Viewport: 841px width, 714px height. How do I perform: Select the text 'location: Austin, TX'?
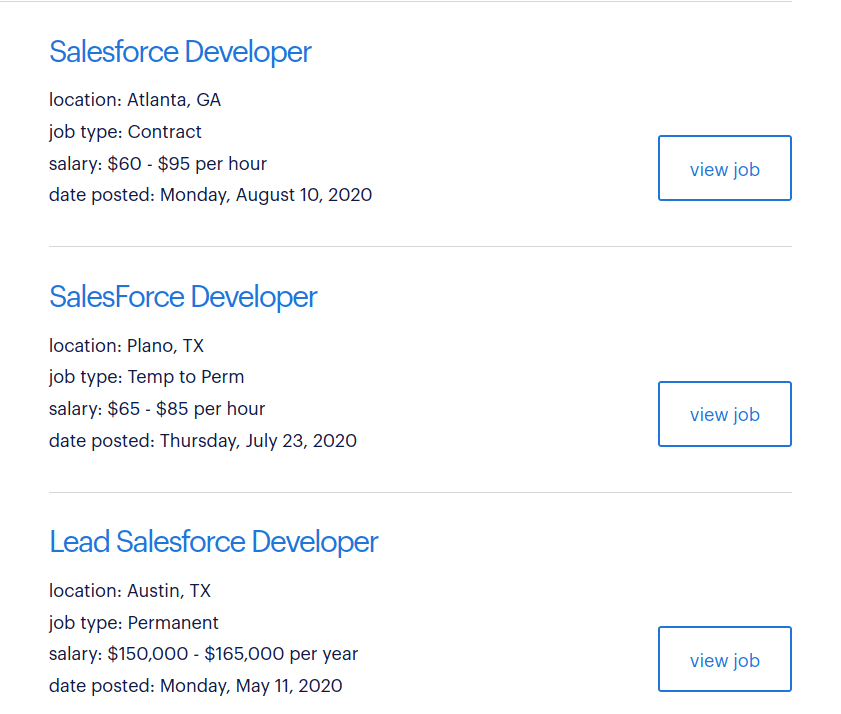pos(130,591)
